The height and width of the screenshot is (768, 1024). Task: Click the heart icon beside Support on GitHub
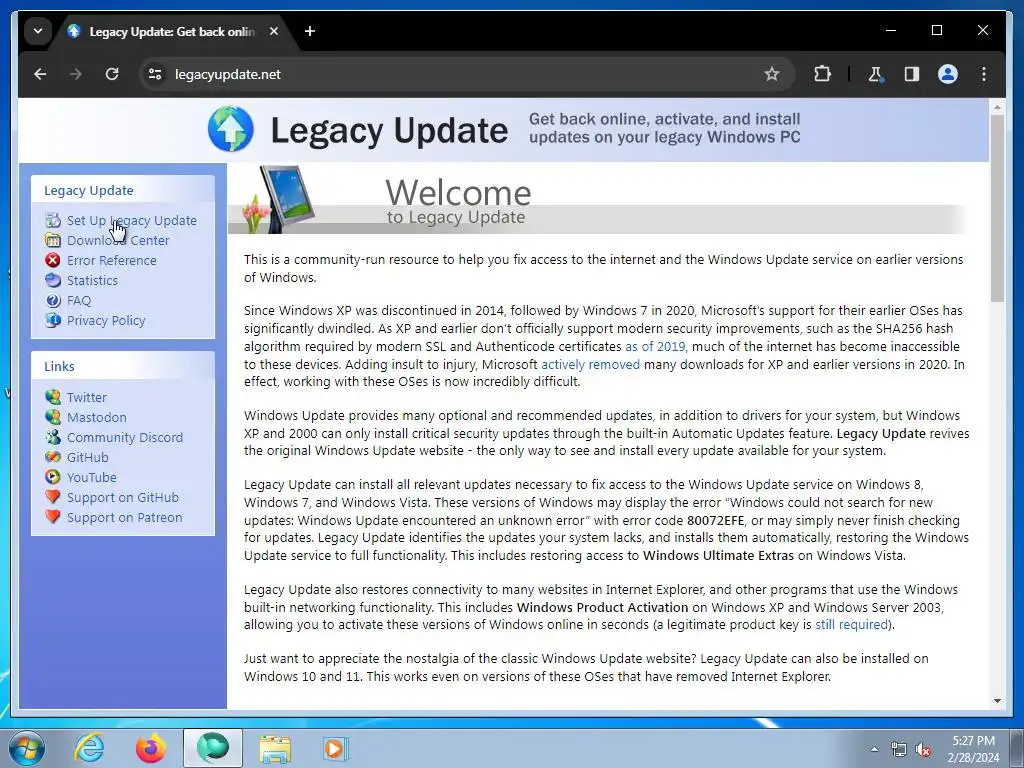pyautogui.click(x=53, y=497)
